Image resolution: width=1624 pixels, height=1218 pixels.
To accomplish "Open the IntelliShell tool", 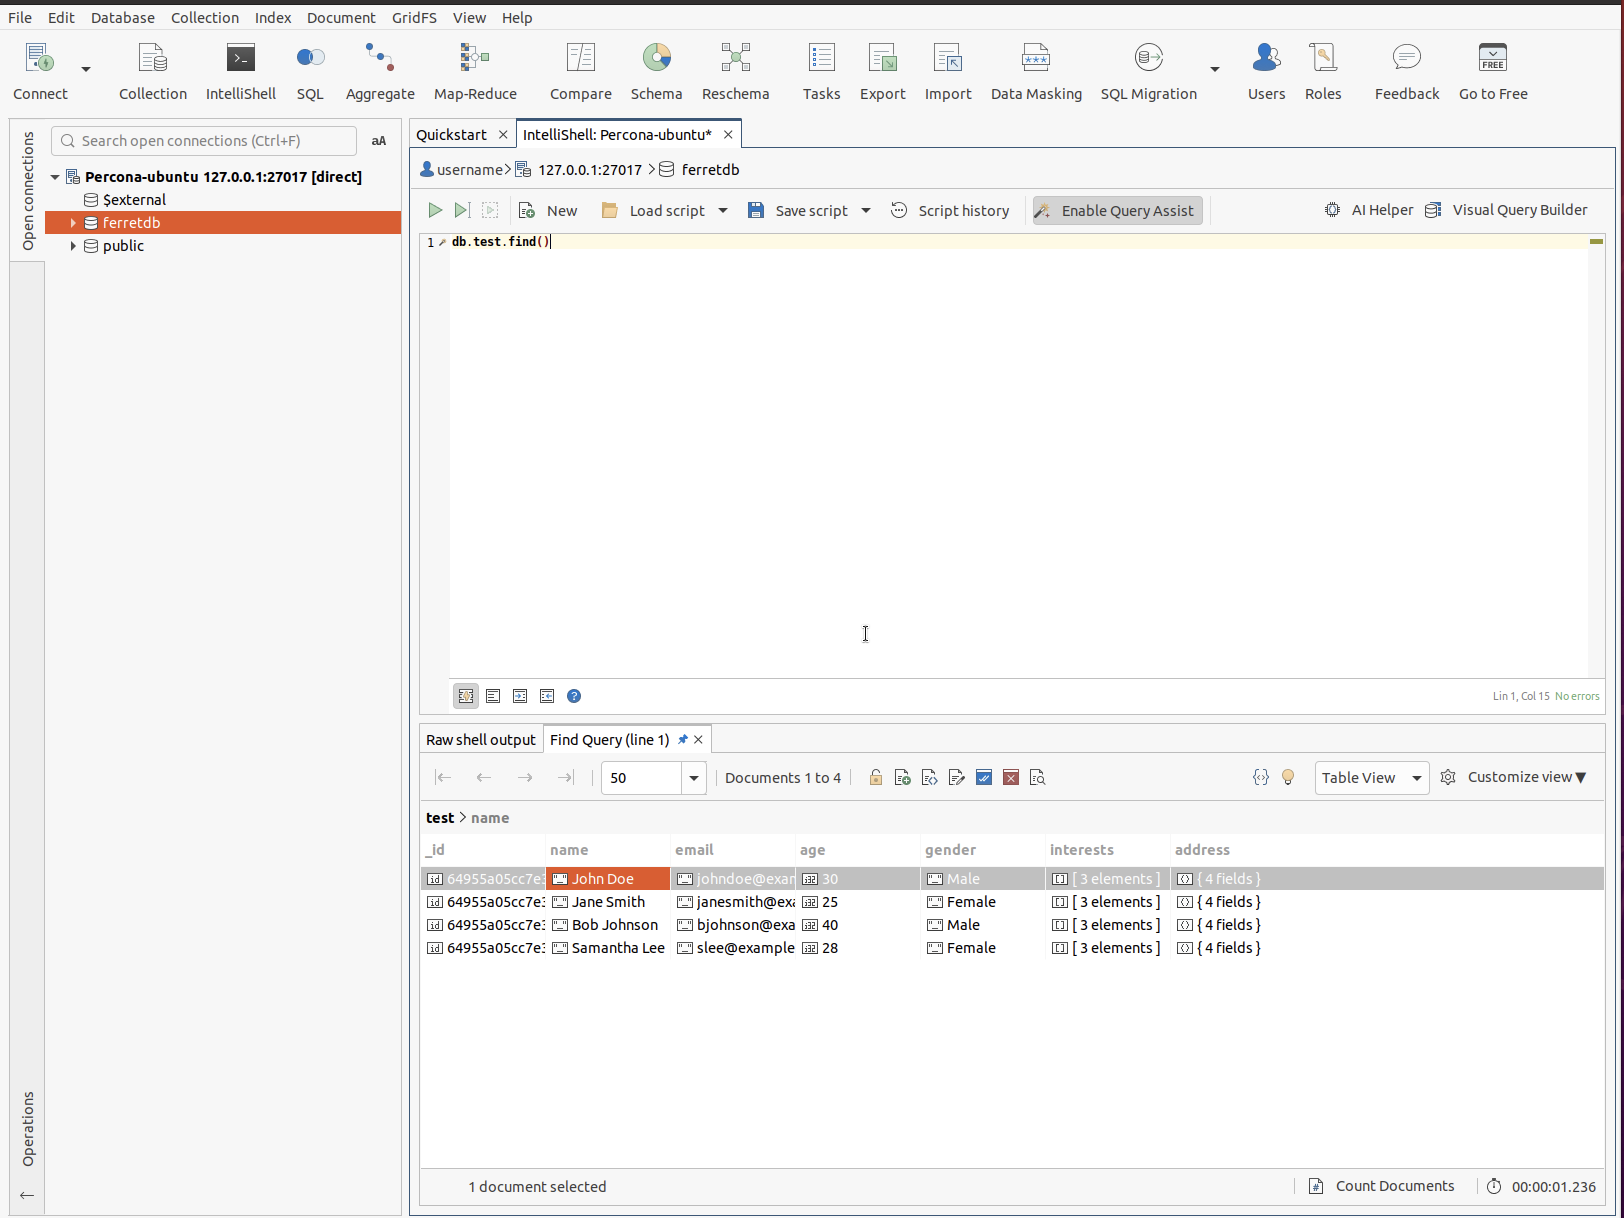I will pos(240,70).
